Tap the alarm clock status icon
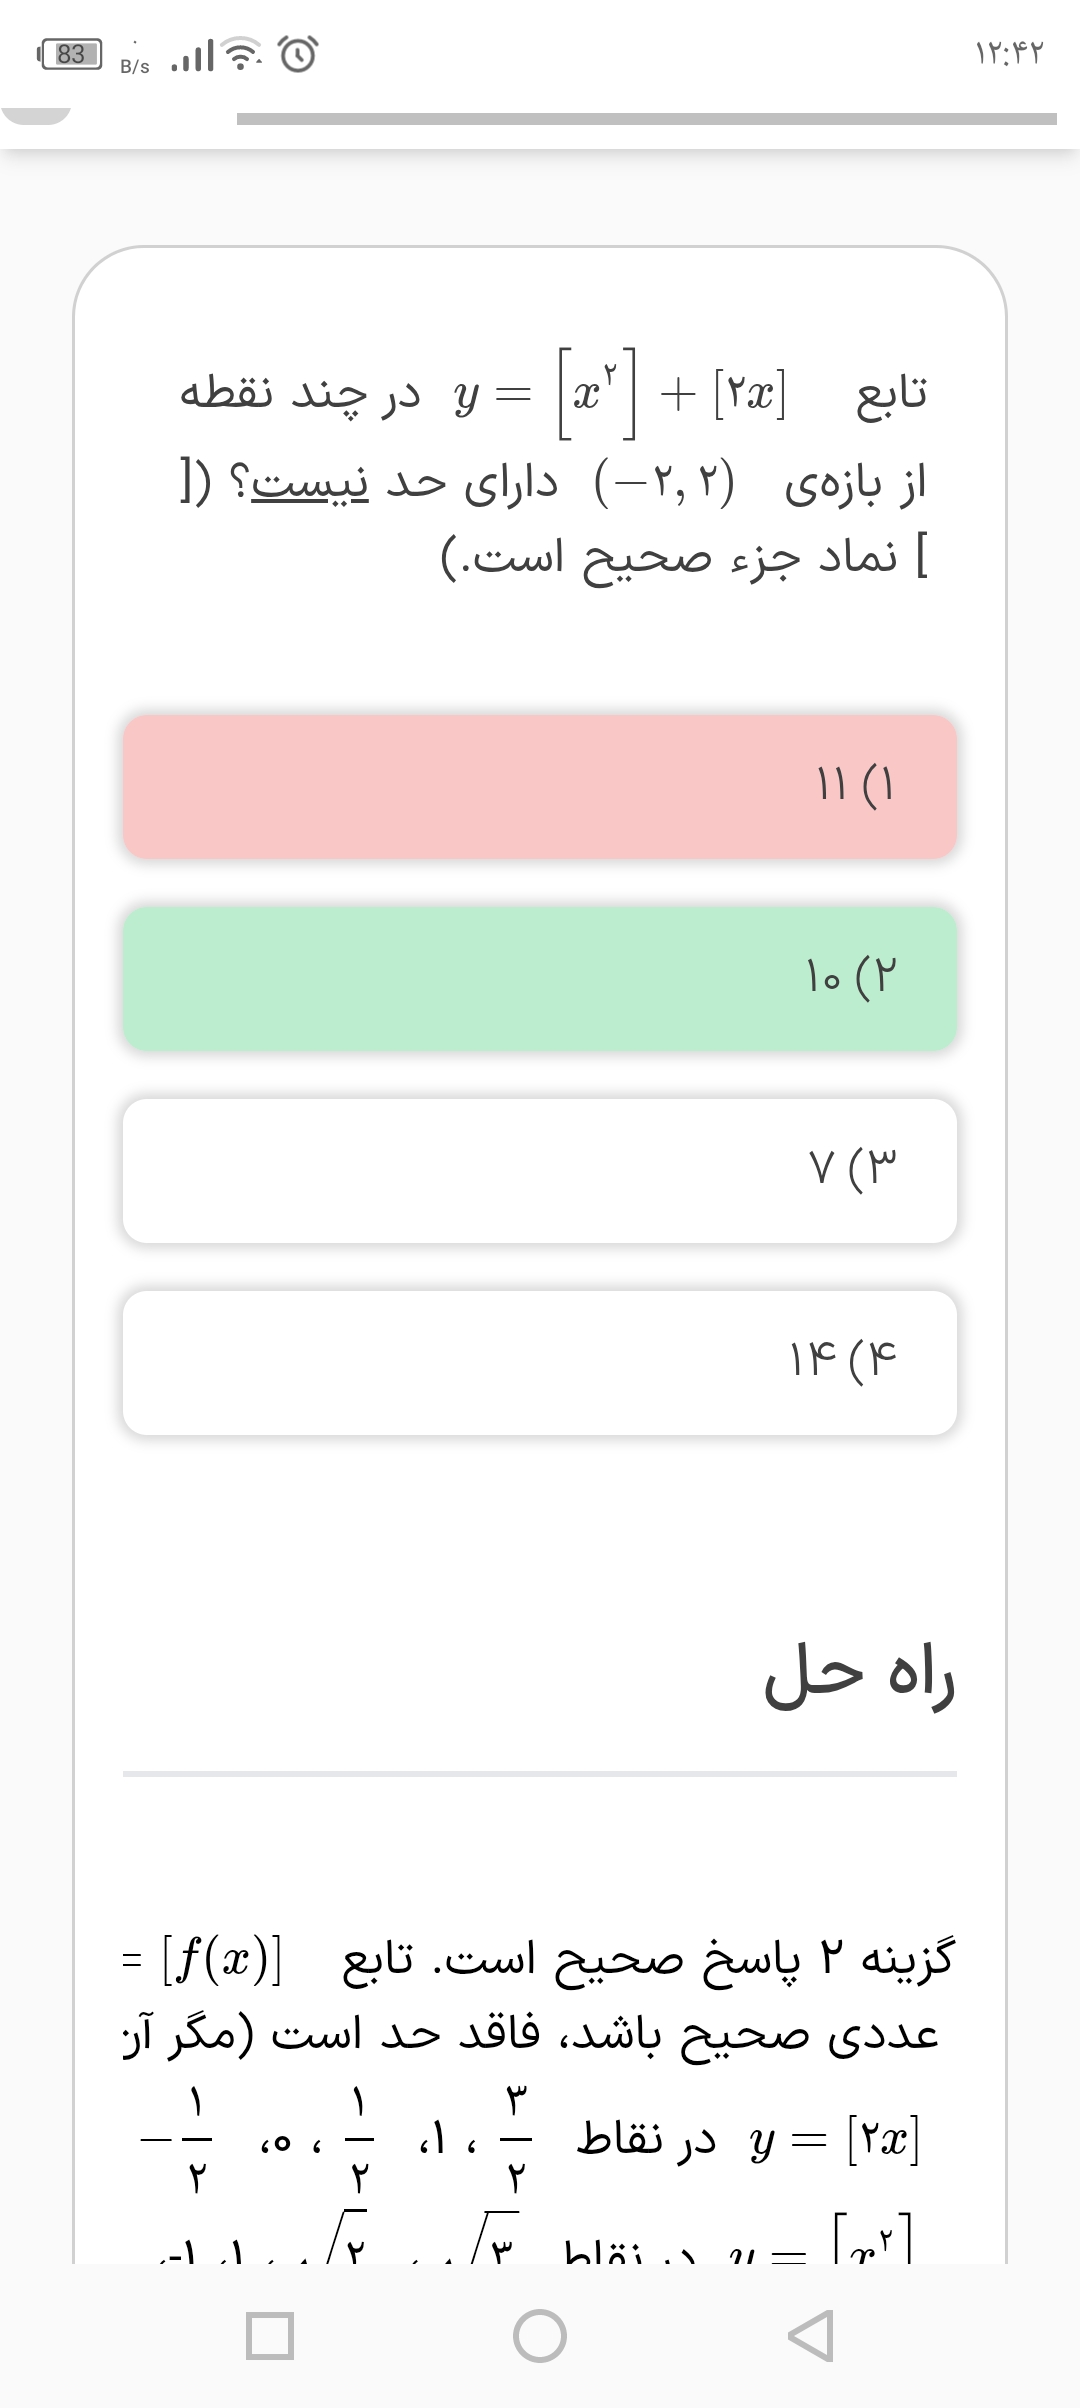The image size is (1080, 2408). (x=298, y=55)
